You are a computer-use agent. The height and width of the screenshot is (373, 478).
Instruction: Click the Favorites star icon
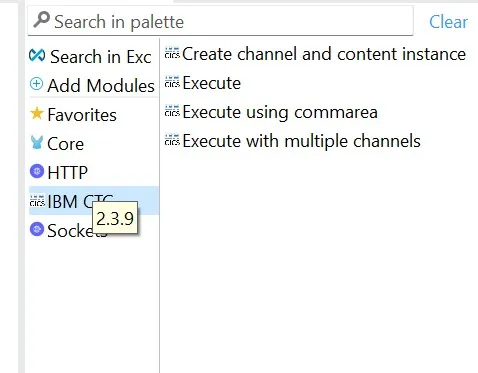pos(37,113)
